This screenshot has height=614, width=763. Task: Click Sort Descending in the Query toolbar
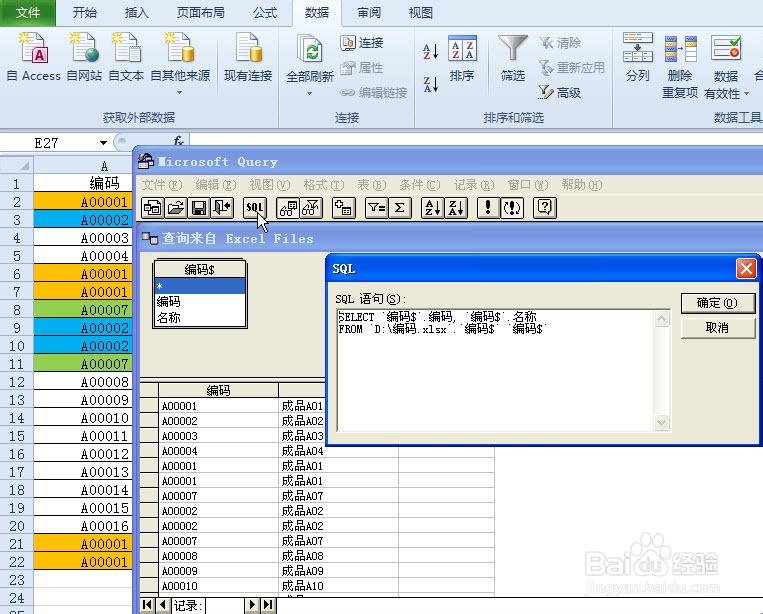click(456, 208)
